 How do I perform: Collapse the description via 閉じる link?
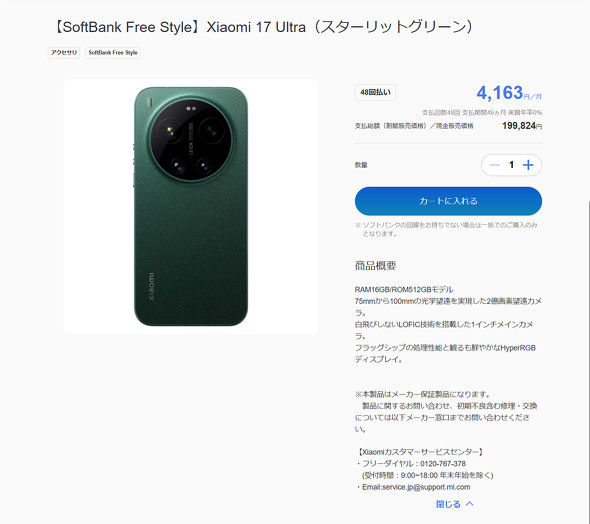[448, 504]
